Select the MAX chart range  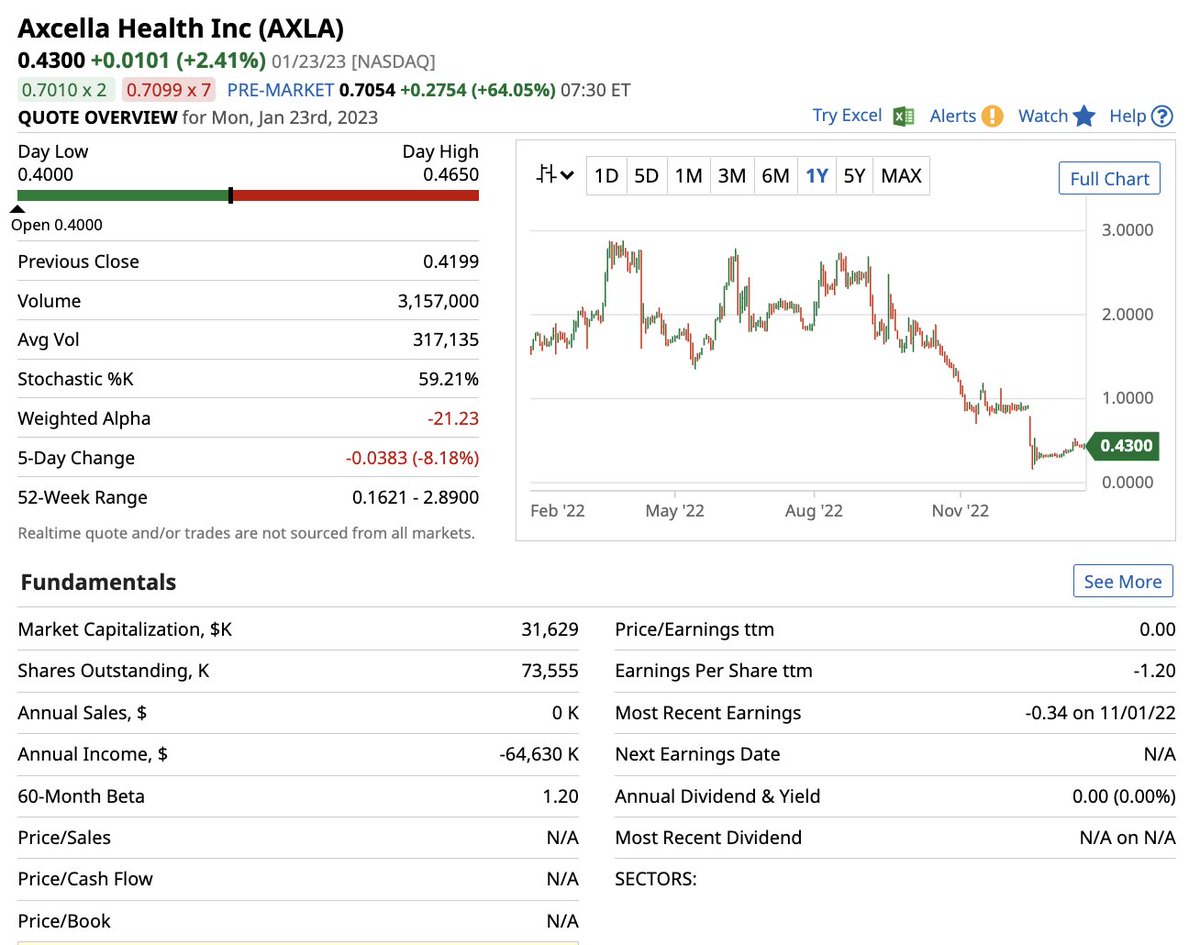click(x=901, y=176)
